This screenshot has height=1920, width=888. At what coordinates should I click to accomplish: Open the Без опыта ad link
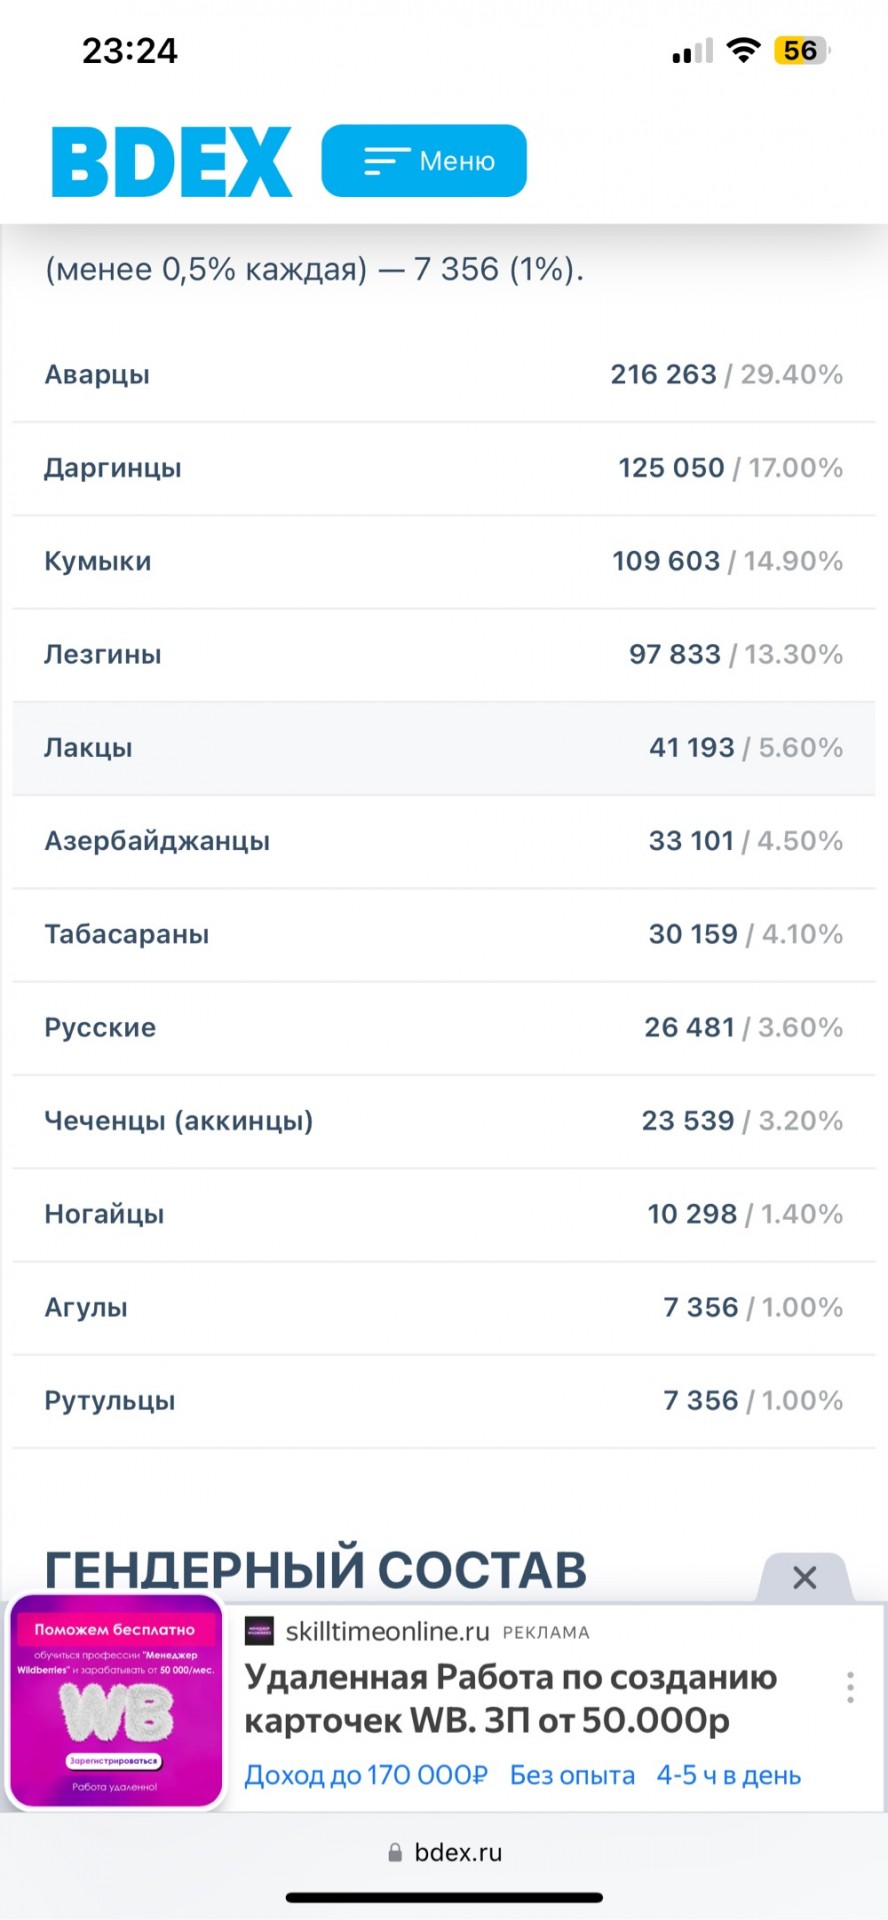pyautogui.click(x=572, y=1776)
